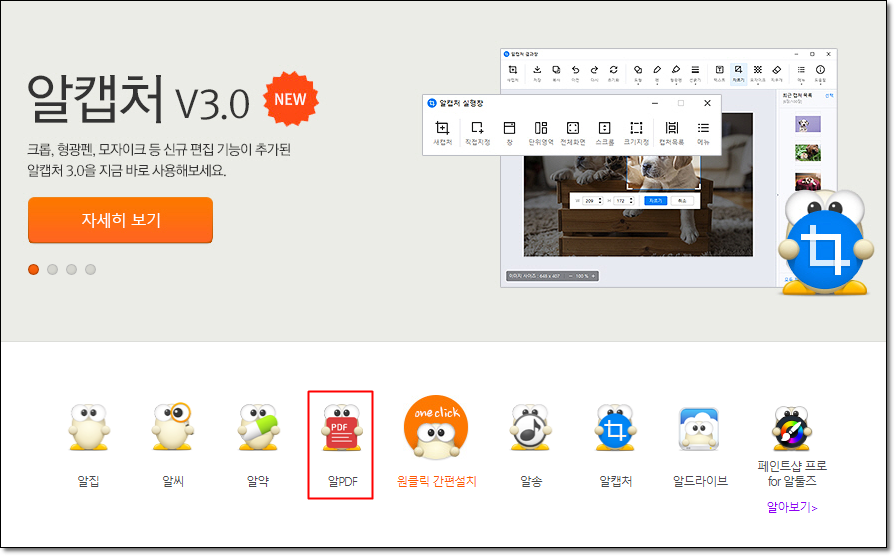
Task: Click the 자세히 보기 orange button
Action: pos(120,220)
